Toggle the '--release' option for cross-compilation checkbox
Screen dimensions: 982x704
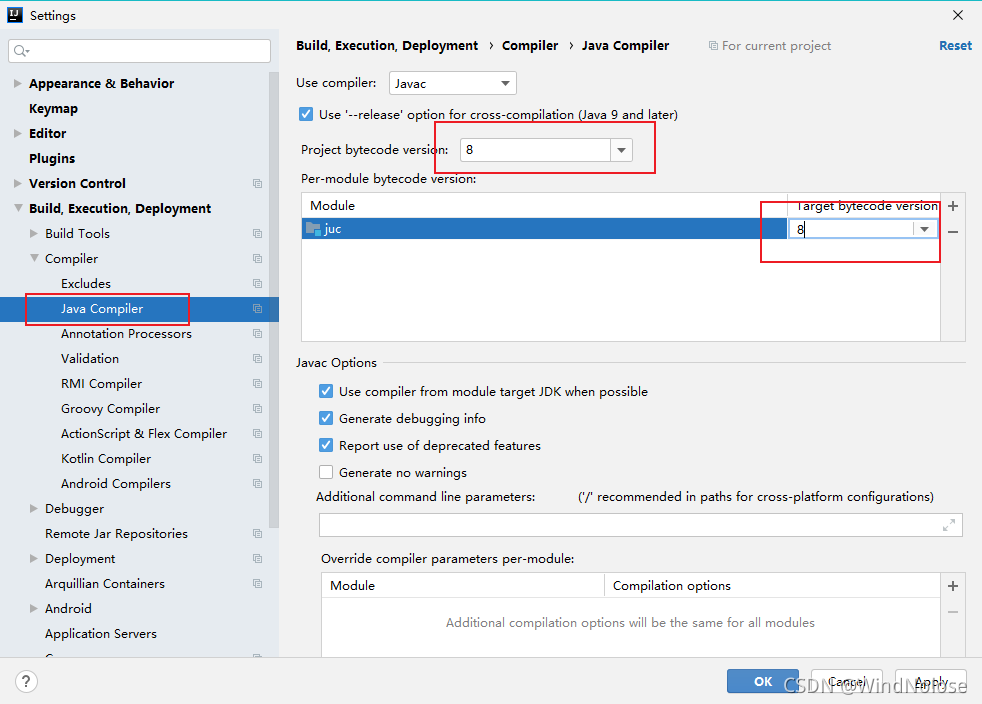point(306,115)
